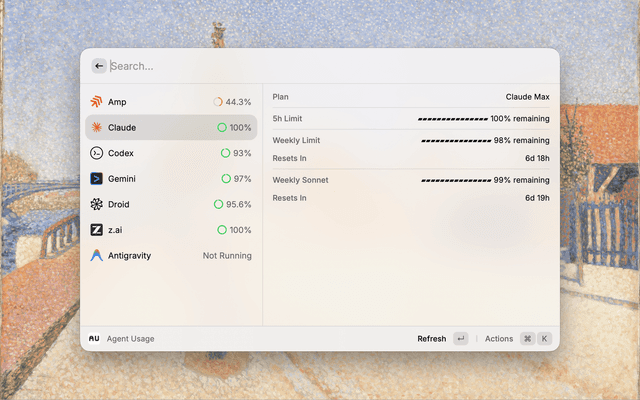The image size is (640, 400).
Task: Open the Actions menu
Action: [498, 339]
